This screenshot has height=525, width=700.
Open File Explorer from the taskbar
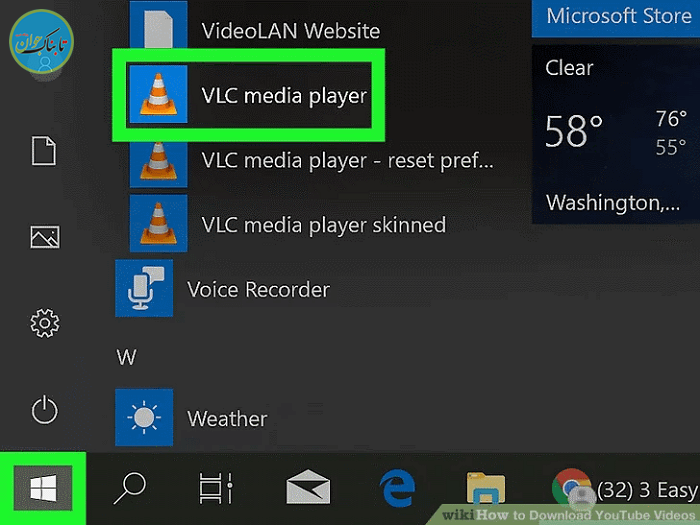[485, 488]
